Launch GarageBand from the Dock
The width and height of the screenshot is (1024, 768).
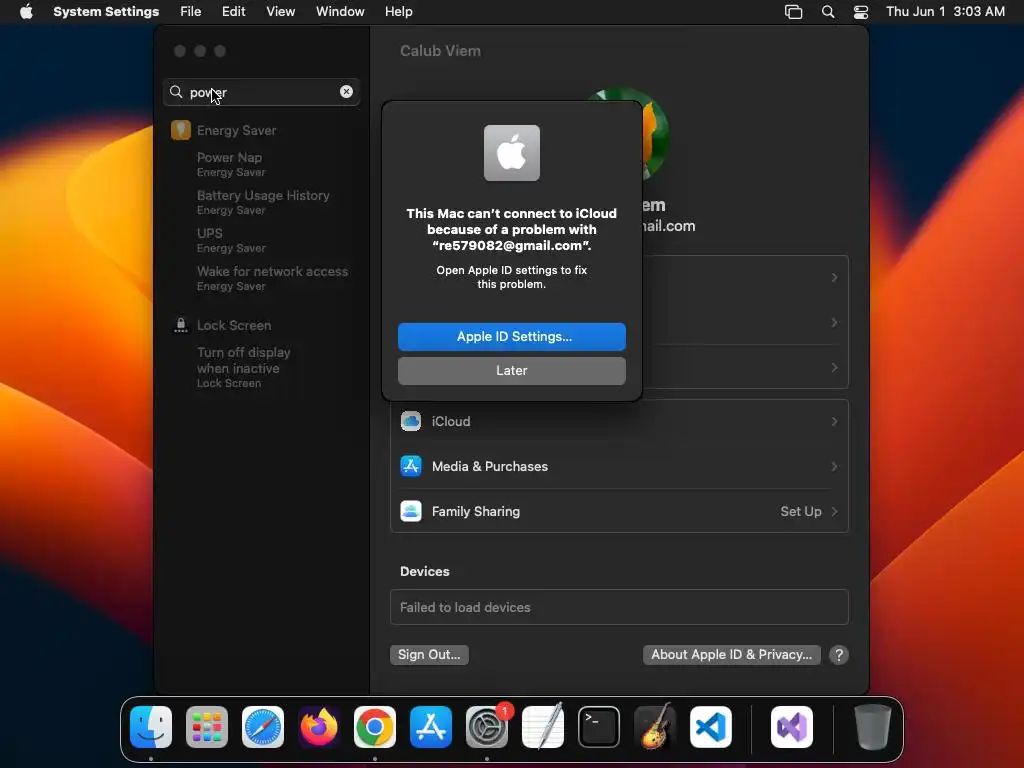pyautogui.click(x=655, y=727)
